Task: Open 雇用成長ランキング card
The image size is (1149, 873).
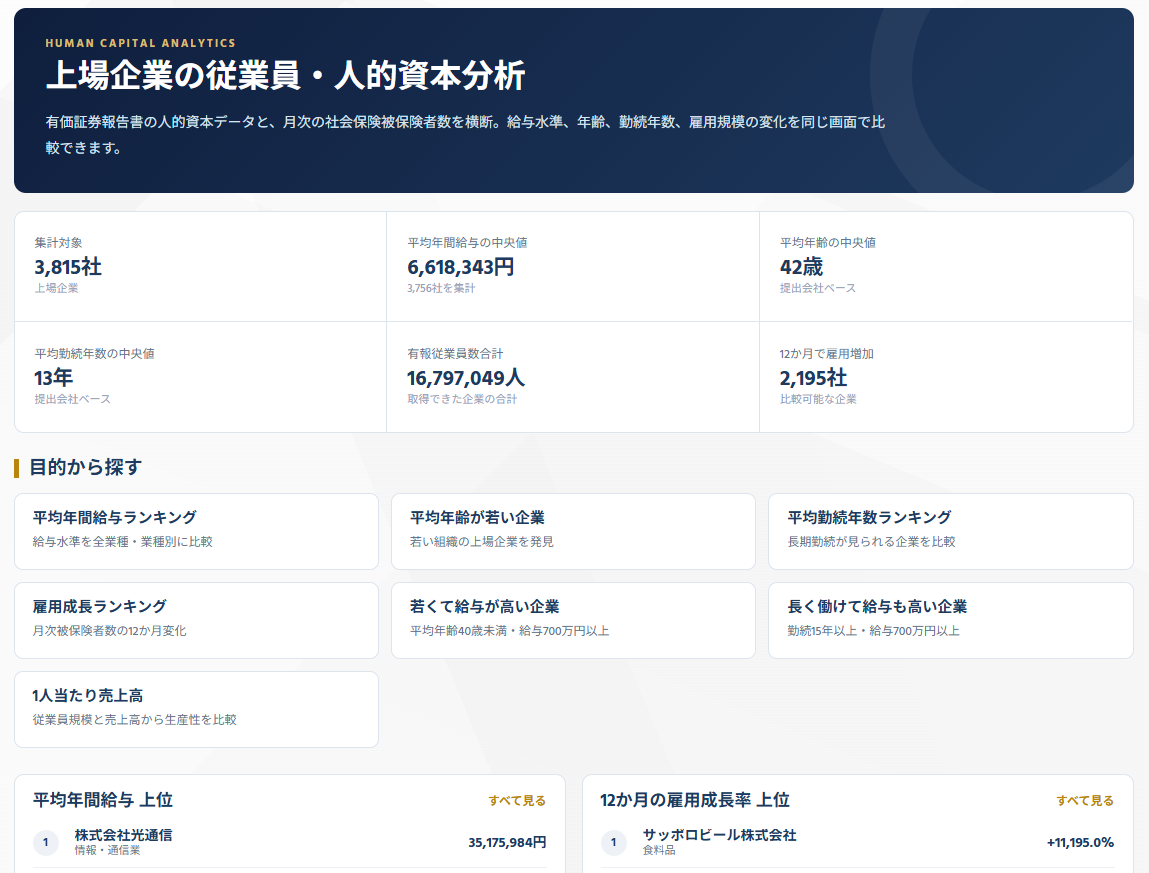Action: [196, 620]
